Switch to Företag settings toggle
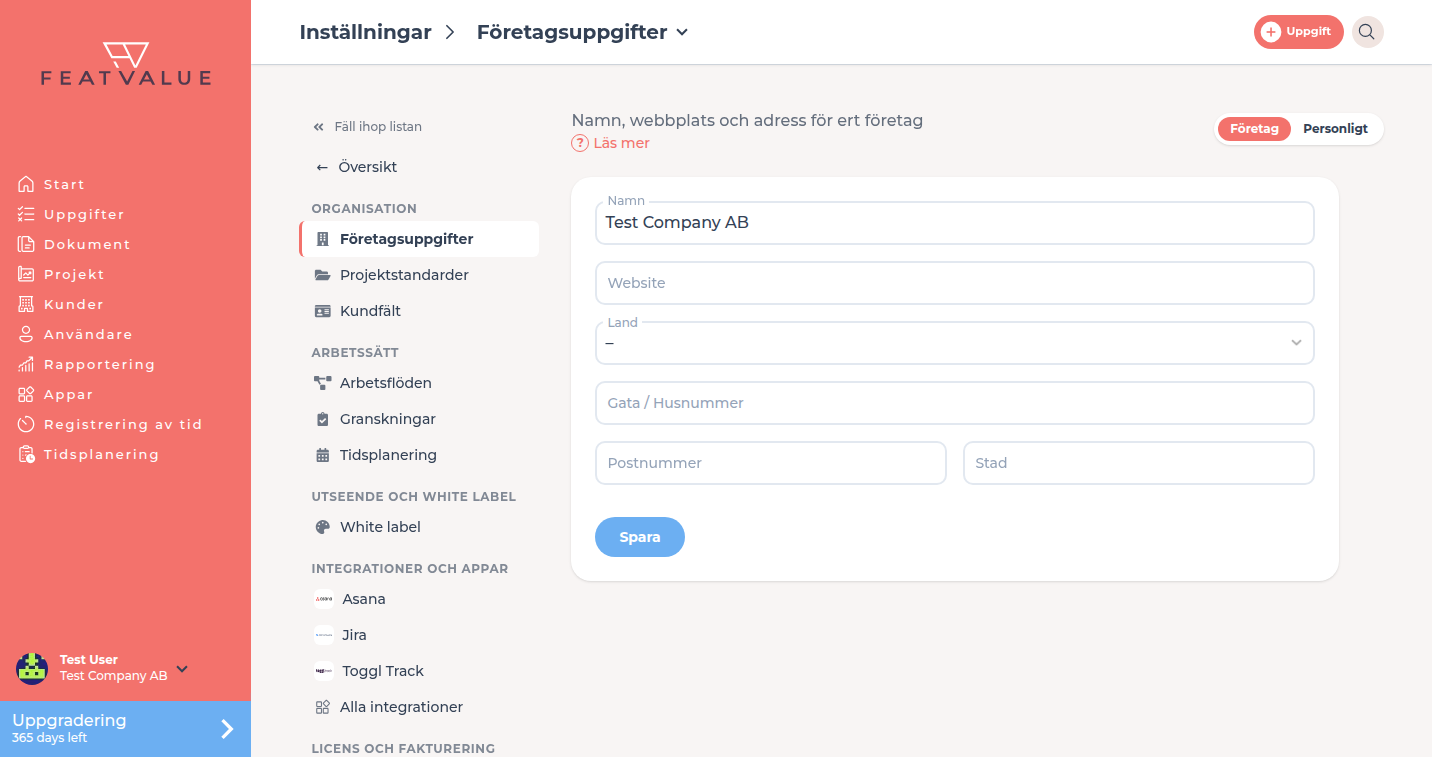Image resolution: width=1432 pixels, height=757 pixels. (1254, 129)
